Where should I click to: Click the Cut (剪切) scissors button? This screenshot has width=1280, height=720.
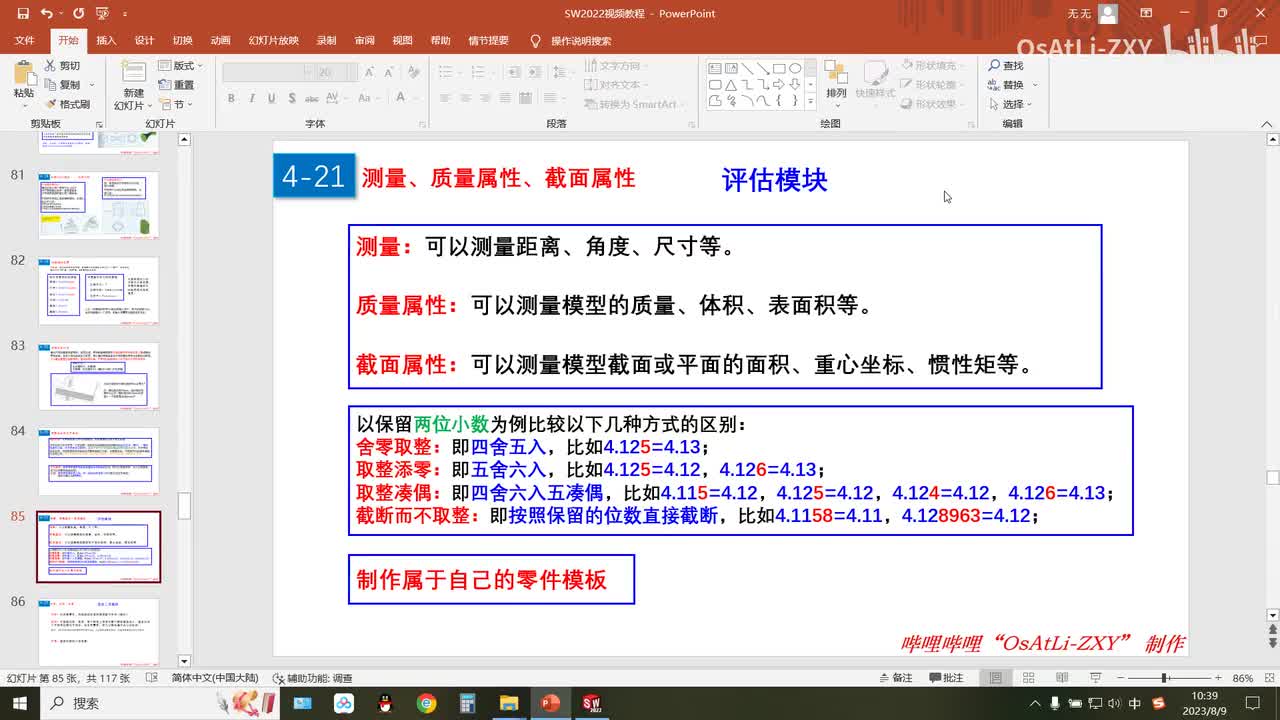[62, 66]
